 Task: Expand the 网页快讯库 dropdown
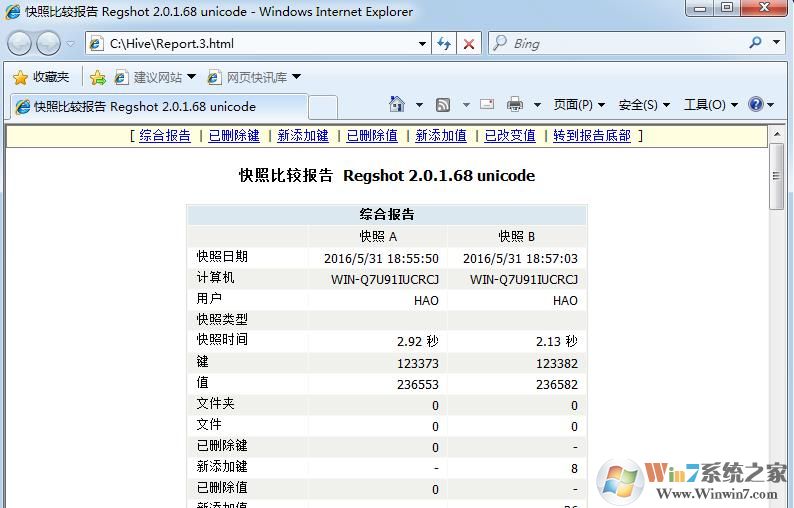click(x=296, y=77)
